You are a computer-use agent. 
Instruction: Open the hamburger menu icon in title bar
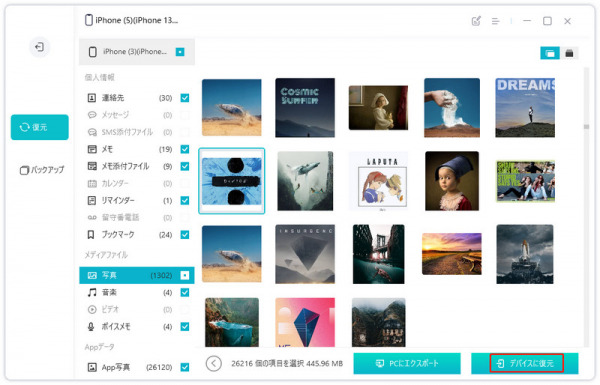(495, 21)
